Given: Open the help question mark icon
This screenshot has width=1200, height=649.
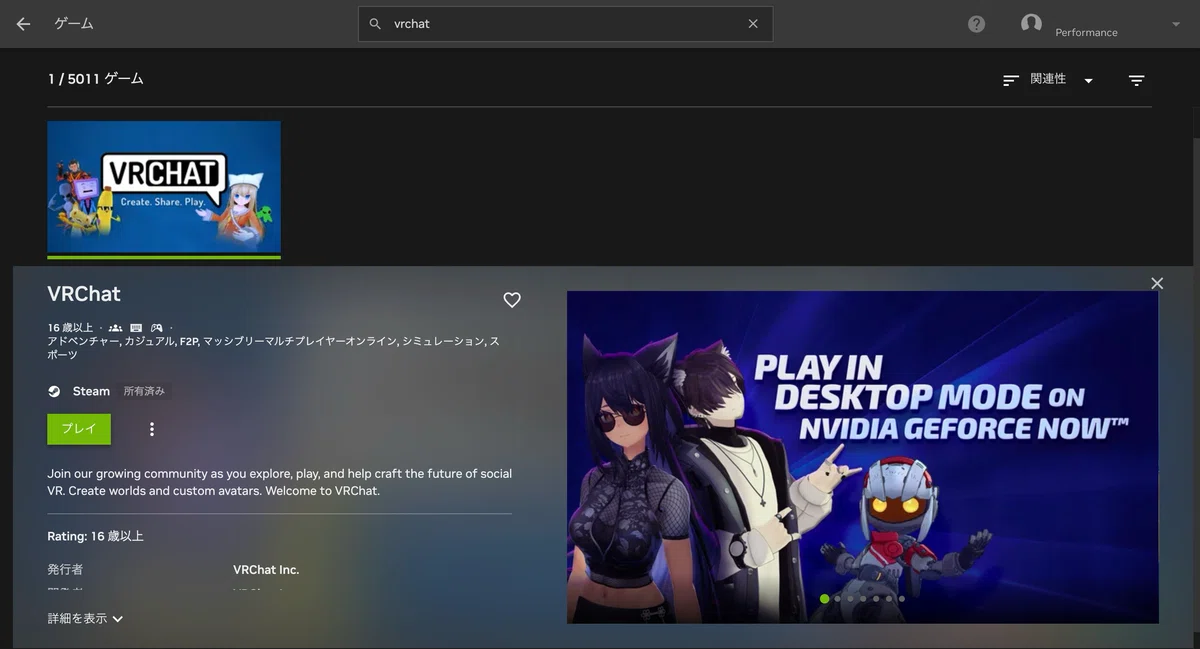Looking at the screenshot, I should [977, 24].
